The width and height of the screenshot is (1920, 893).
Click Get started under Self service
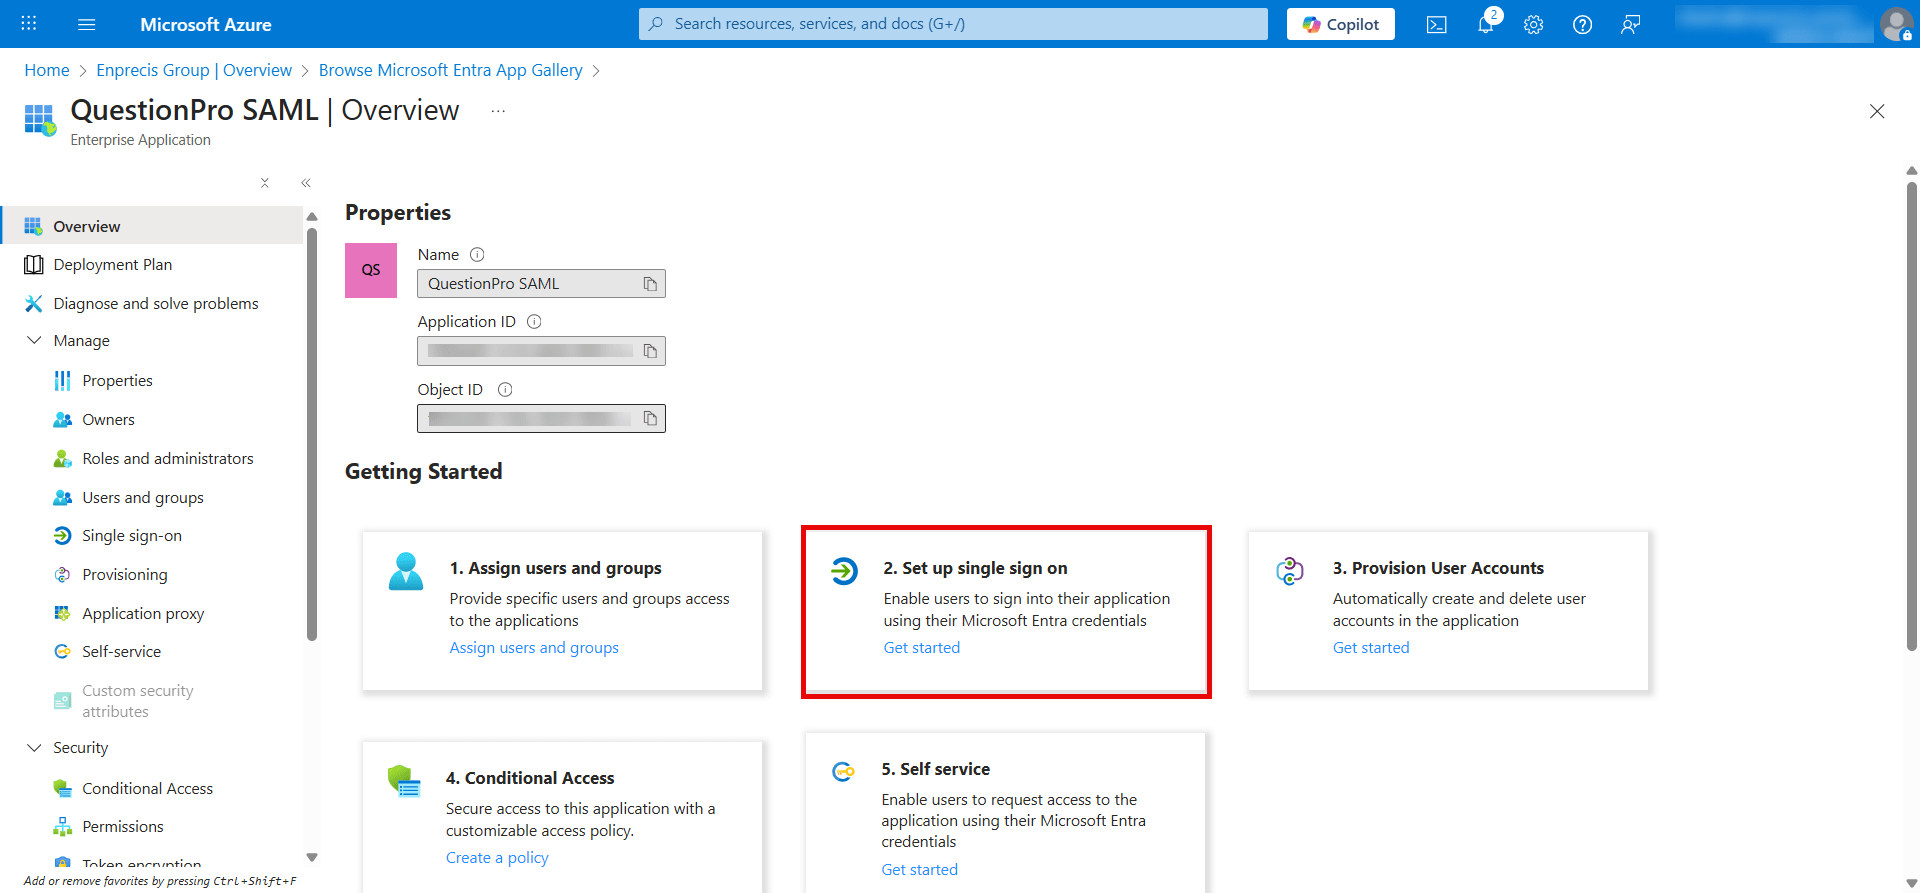(919, 870)
